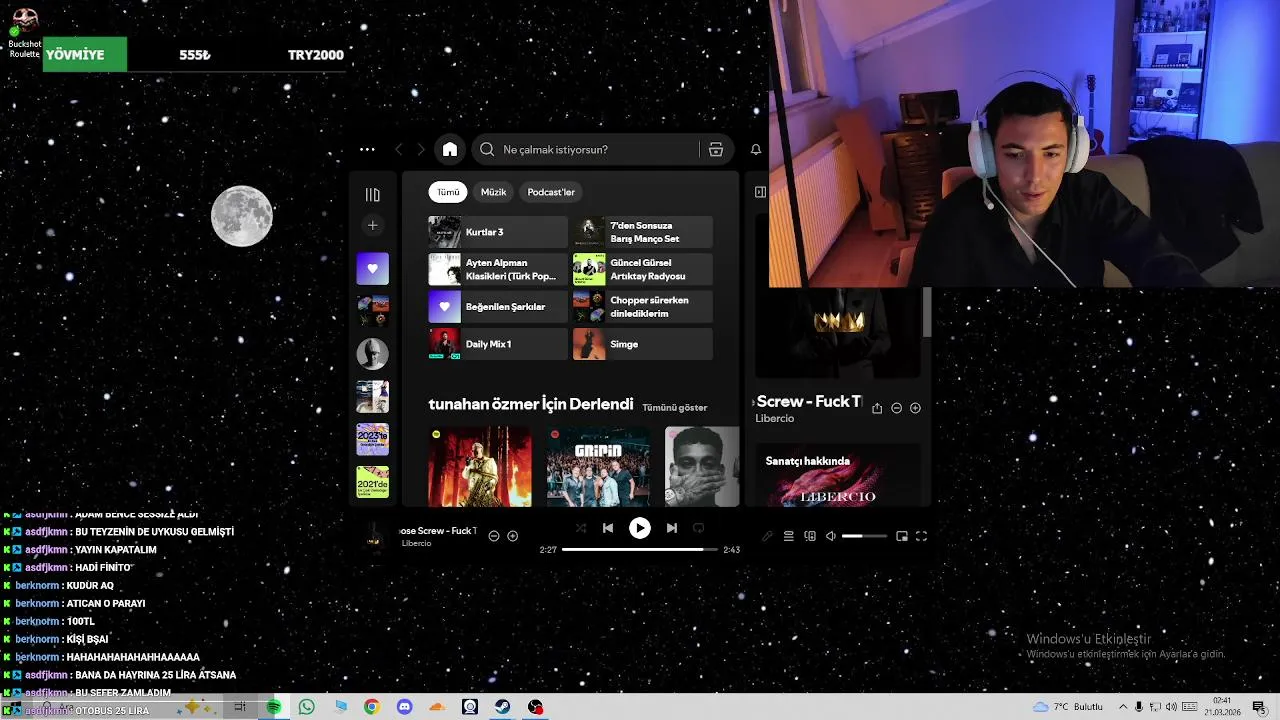Add song to playlist via player bar plus
The image size is (1280, 720).
click(x=513, y=536)
